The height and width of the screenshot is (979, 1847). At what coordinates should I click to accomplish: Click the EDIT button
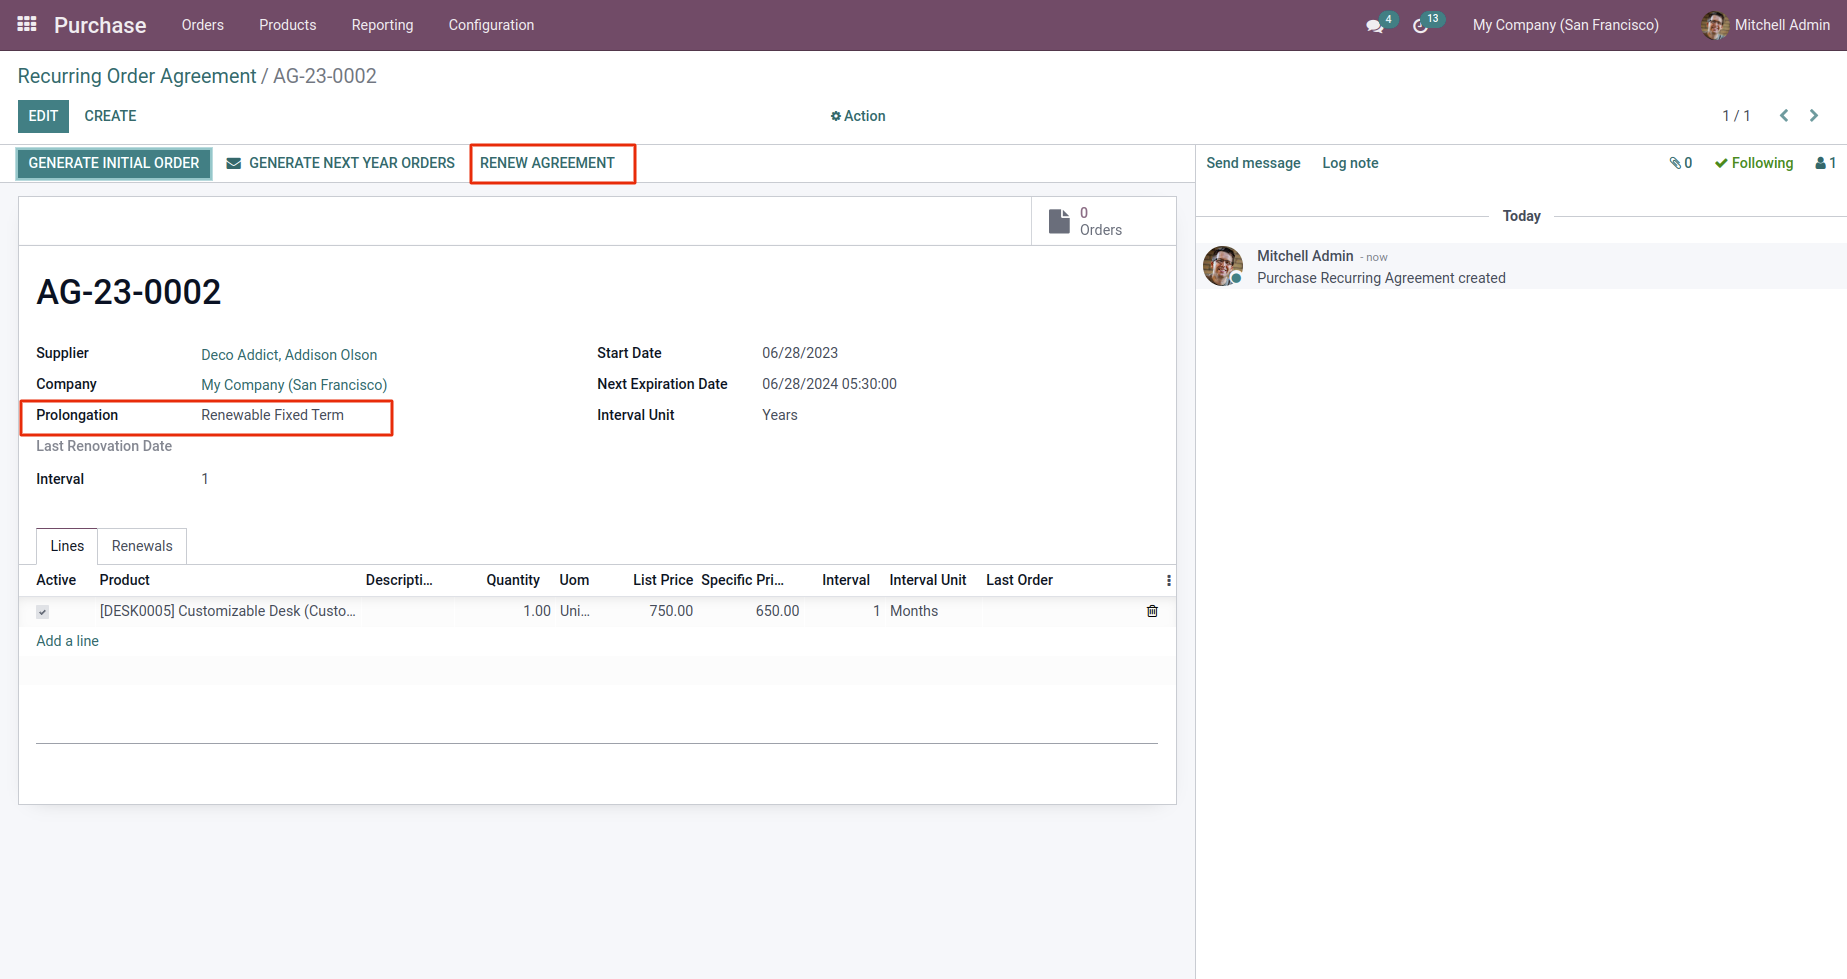coord(43,116)
